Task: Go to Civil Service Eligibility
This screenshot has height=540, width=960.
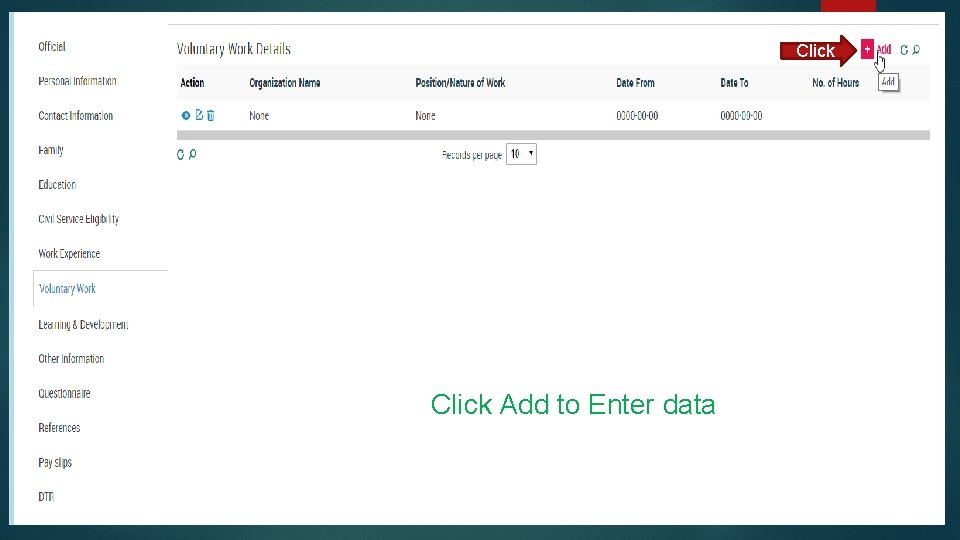Action: pyautogui.click(x=78, y=219)
